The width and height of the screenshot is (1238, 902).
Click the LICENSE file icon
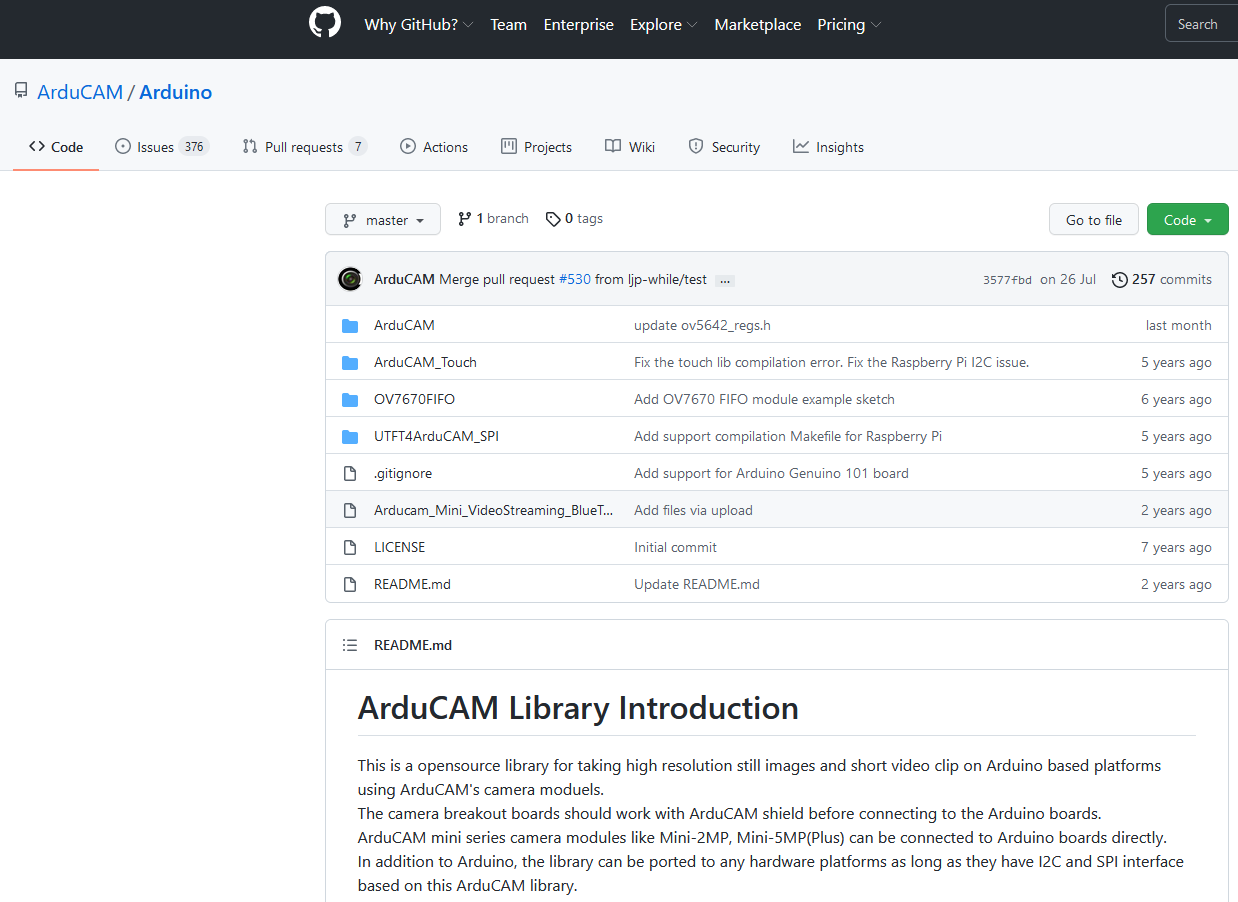pos(350,548)
